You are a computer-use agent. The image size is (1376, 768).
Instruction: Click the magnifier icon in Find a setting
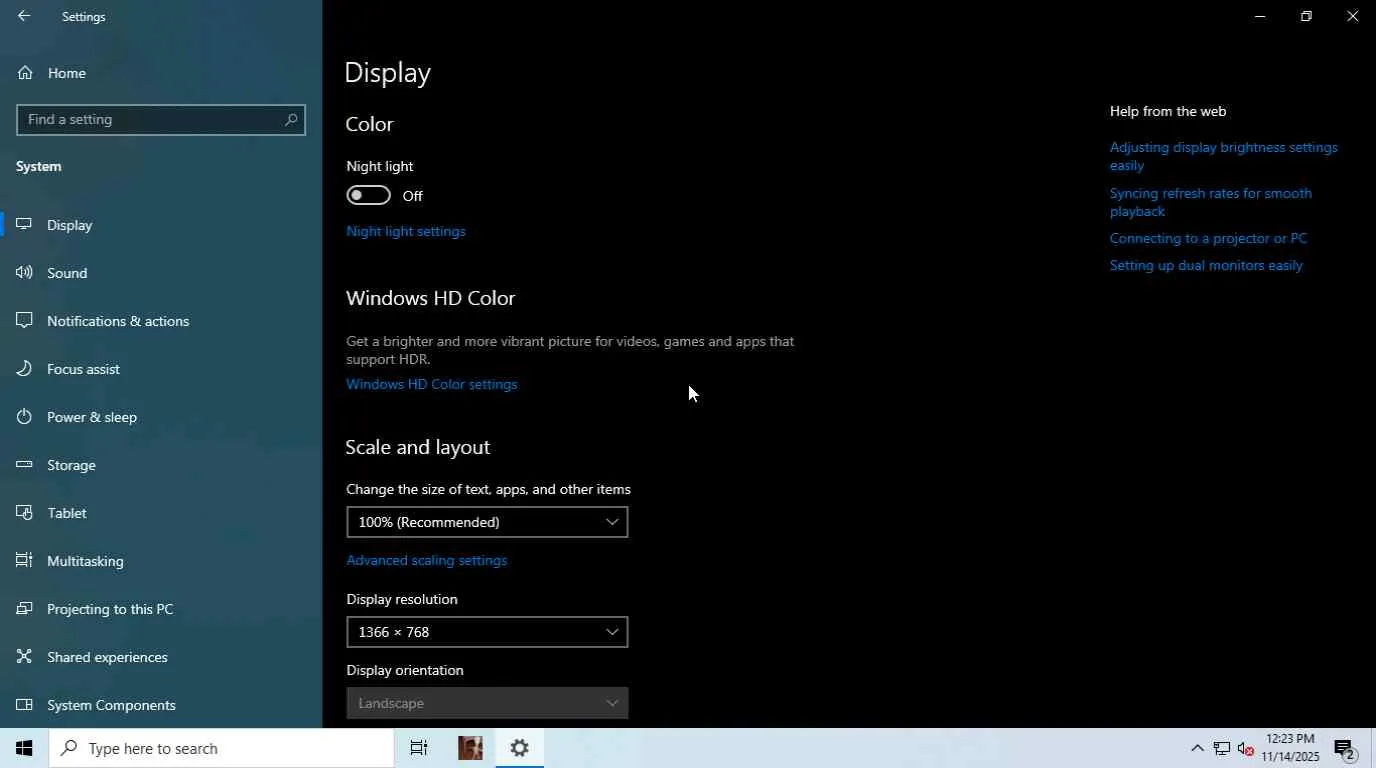click(x=291, y=120)
